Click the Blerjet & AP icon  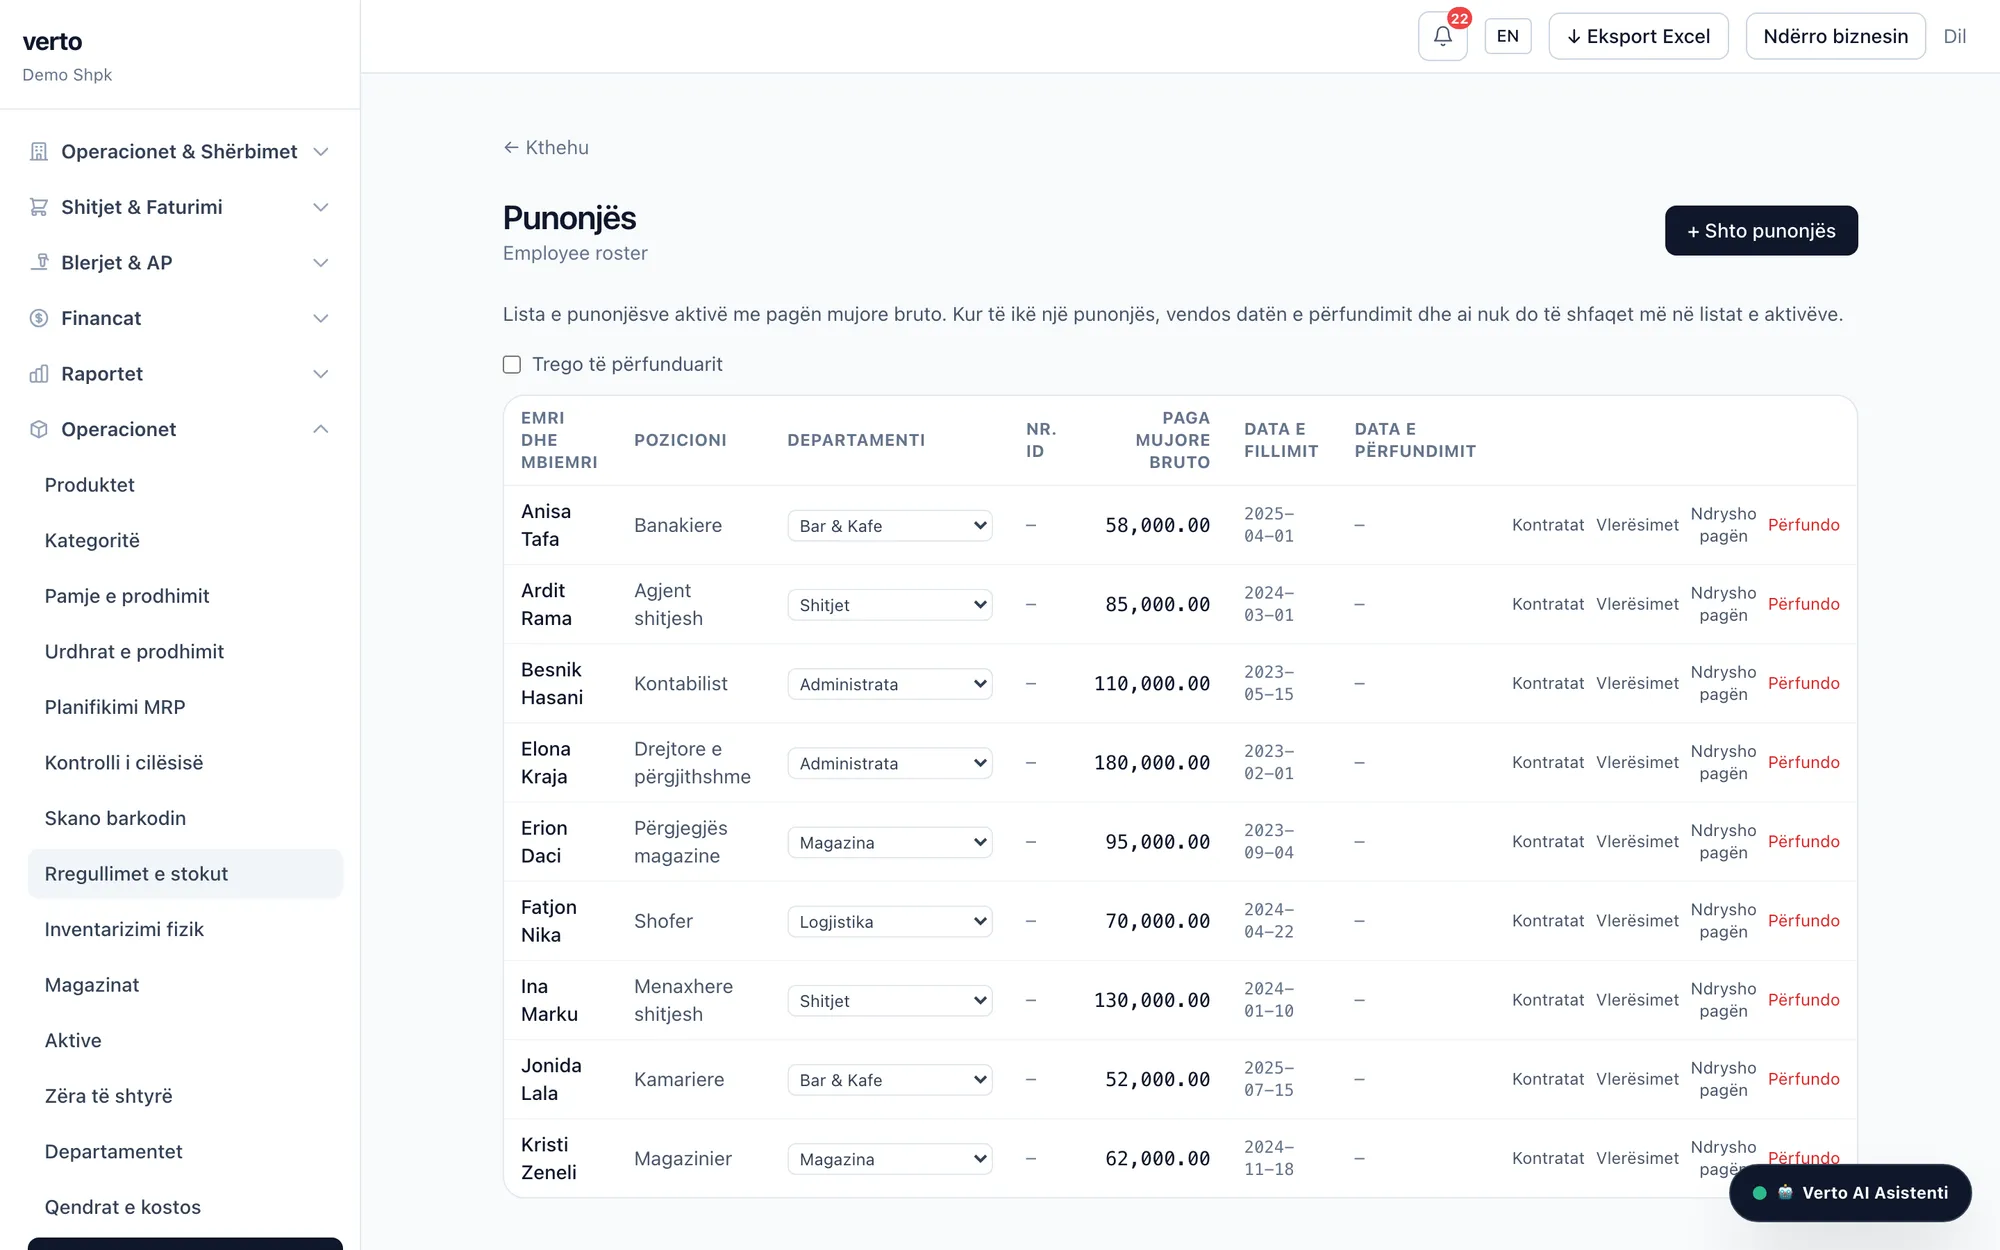point(39,262)
